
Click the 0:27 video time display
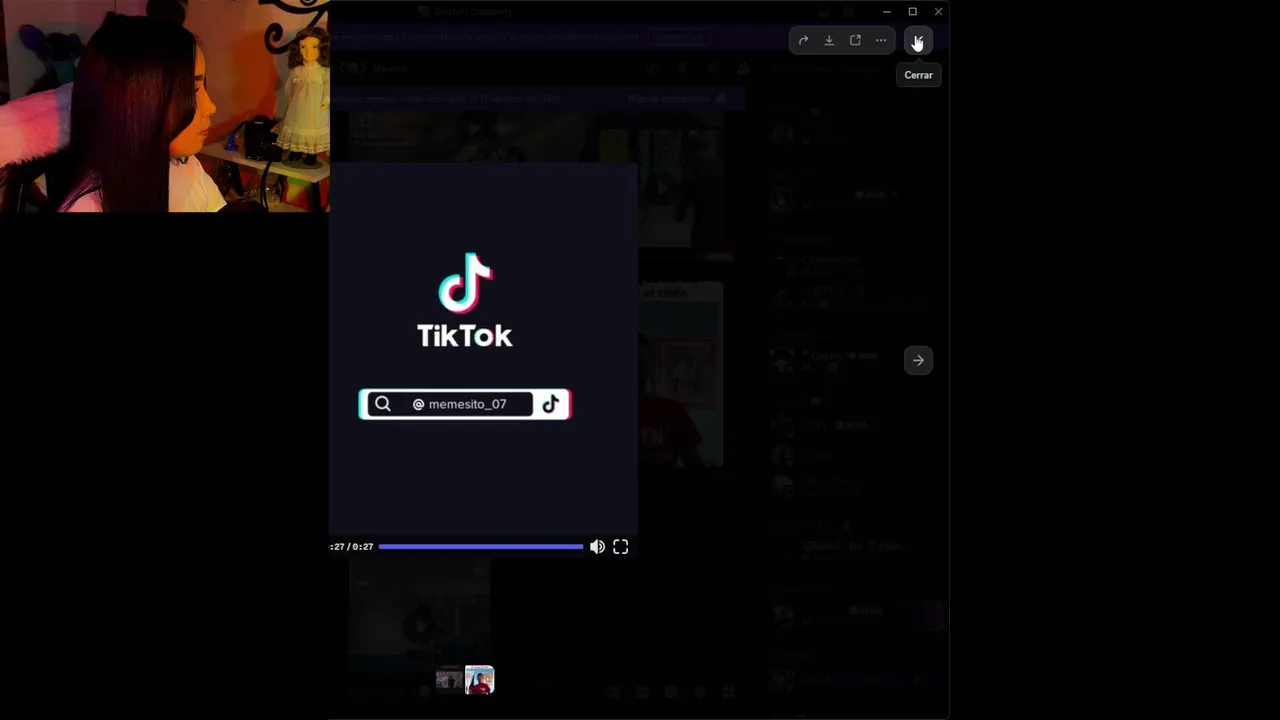click(352, 547)
